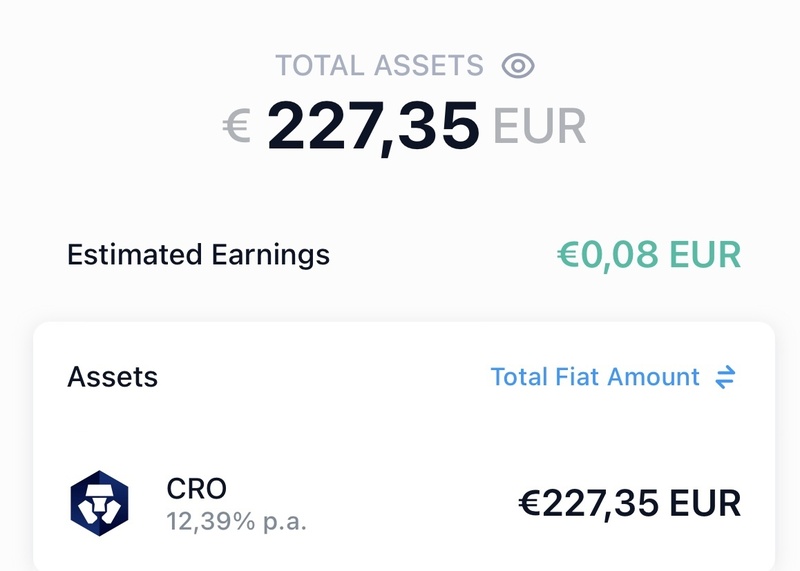Click the swap arrows icon next to Total Fiat Amount
The height and width of the screenshot is (571, 800).
click(726, 377)
